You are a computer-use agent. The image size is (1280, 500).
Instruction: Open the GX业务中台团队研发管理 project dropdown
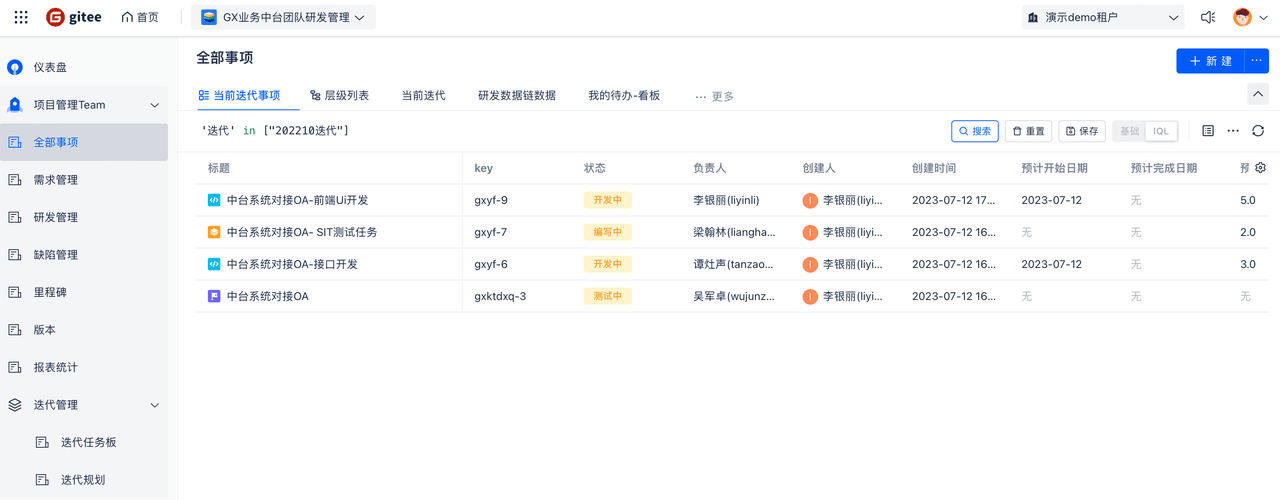point(283,17)
